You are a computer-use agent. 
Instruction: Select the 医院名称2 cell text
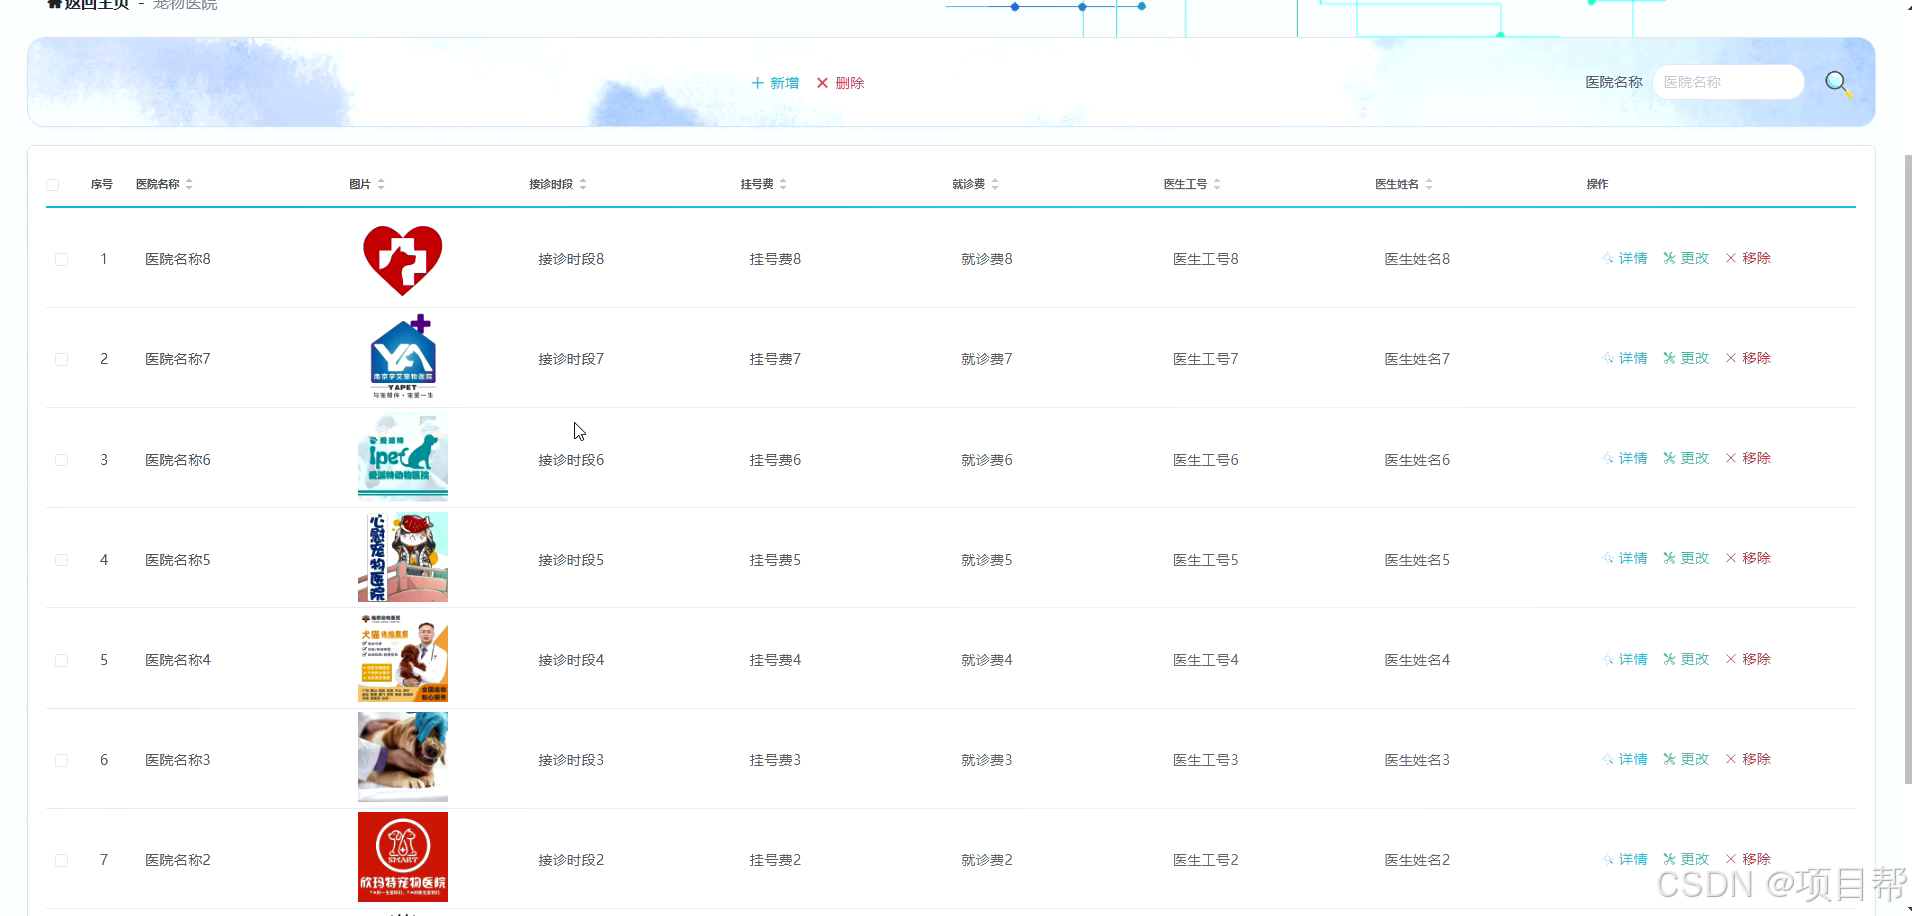178,860
